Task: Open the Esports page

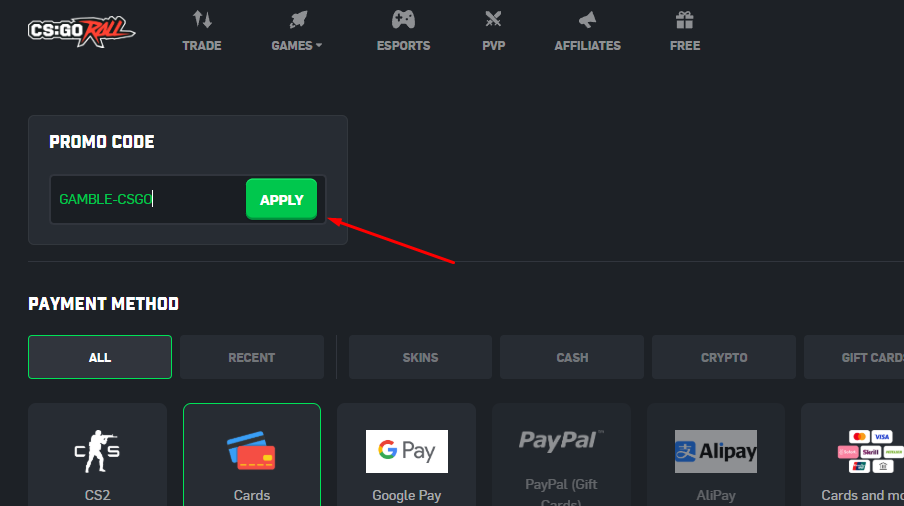Action: [x=403, y=46]
